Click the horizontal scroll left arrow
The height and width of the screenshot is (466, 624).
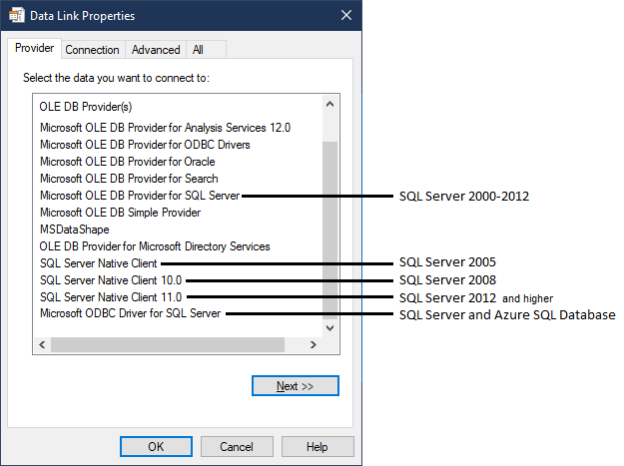(x=42, y=345)
